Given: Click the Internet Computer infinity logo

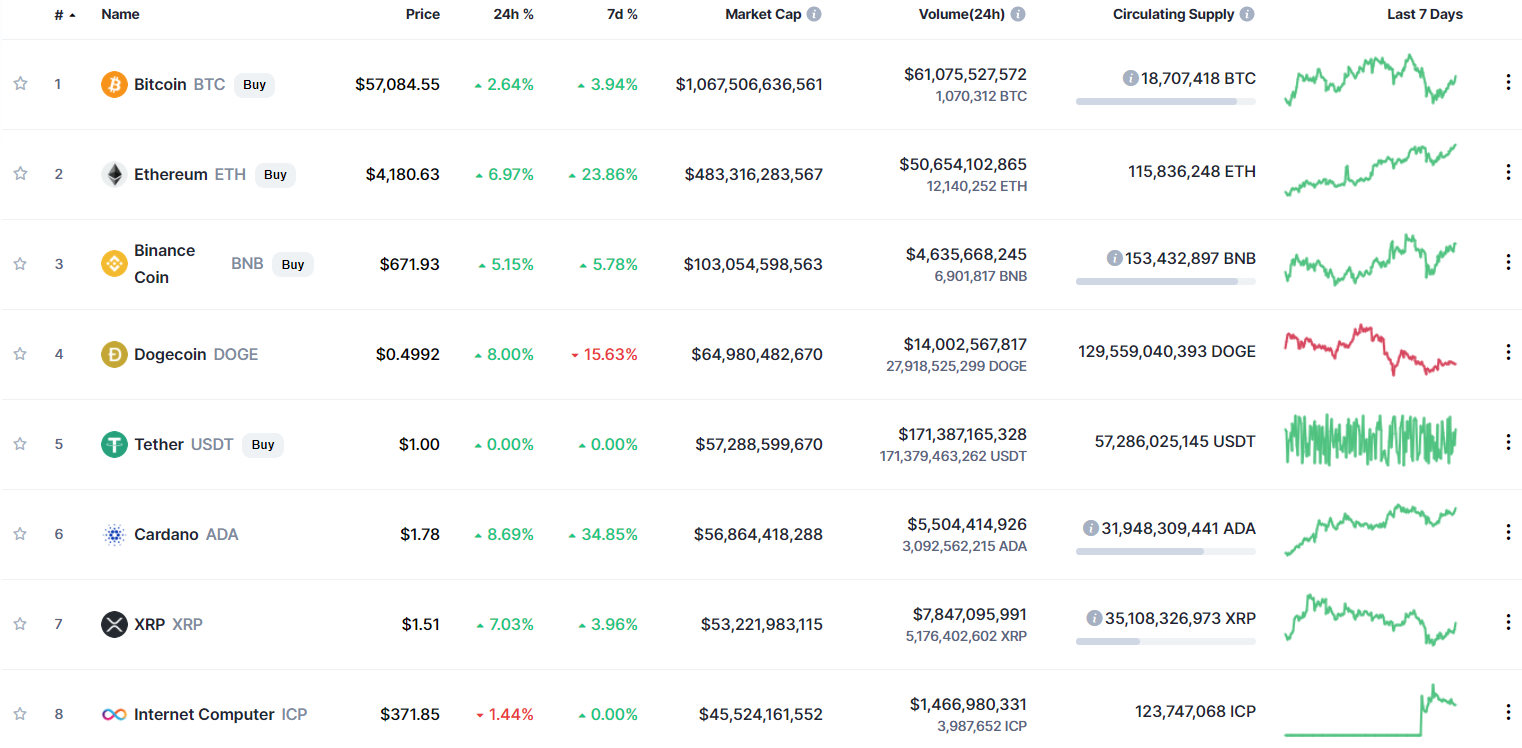Looking at the screenshot, I should click(x=115, y=714).
